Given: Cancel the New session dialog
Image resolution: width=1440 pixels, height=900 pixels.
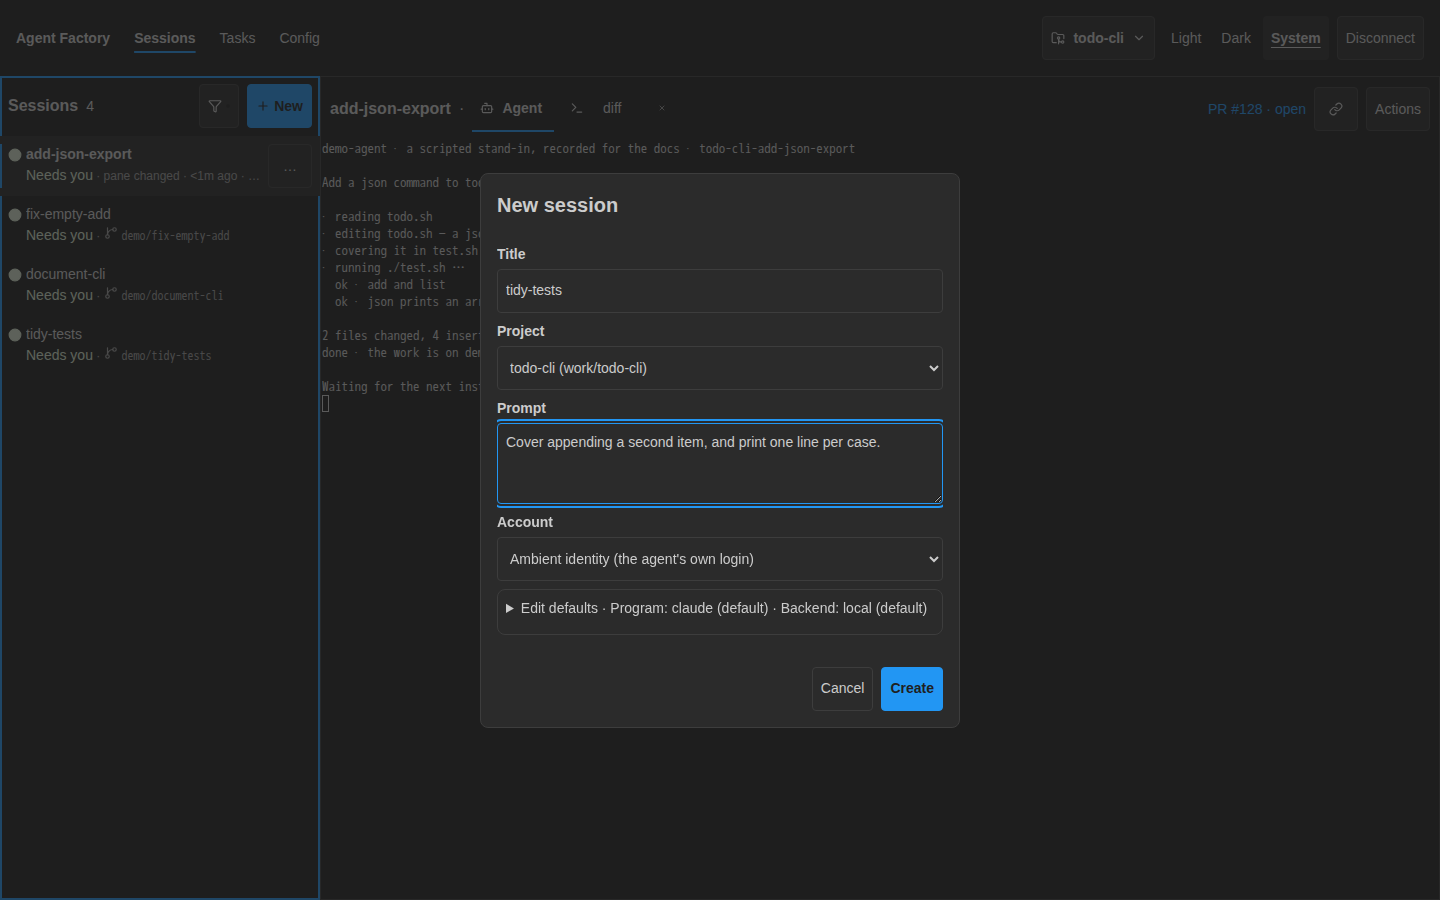Looking at the screenshot, I should click(x=842, y=688).
